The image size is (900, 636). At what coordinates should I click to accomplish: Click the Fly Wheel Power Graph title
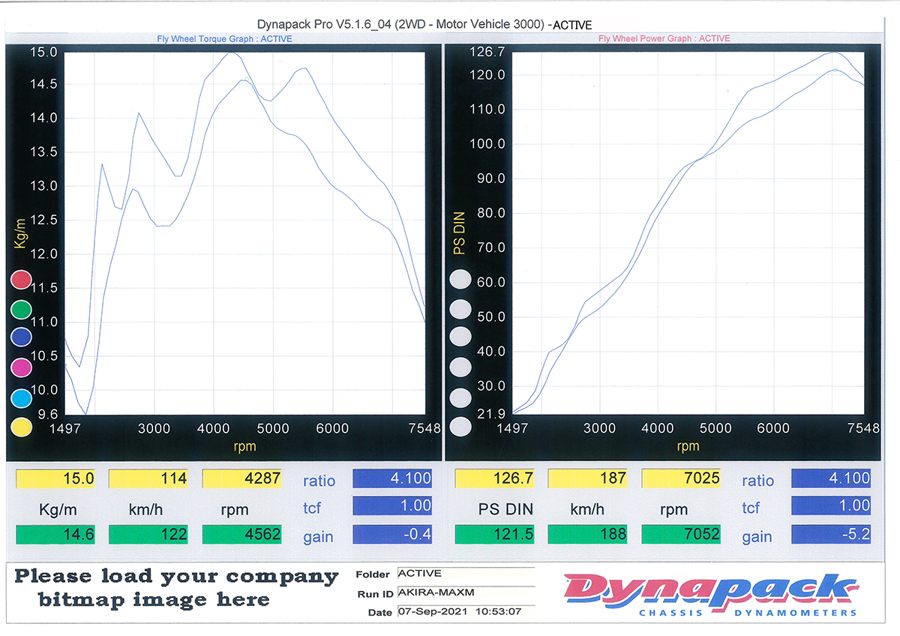pyautogui.click(x=664, y=38)
